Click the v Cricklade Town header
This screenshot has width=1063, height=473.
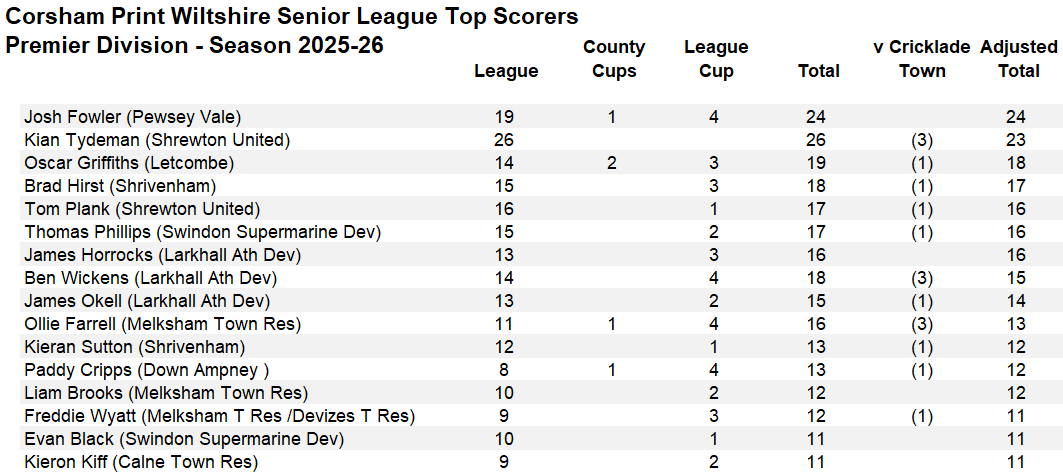[x=922, y=59]
